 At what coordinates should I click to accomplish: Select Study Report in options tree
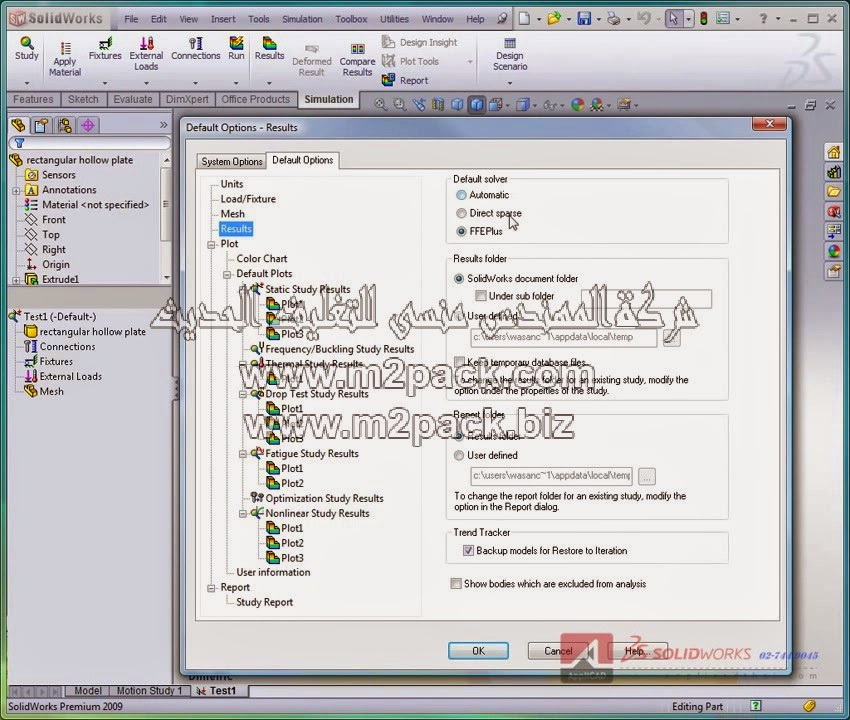tap(265, 602)
